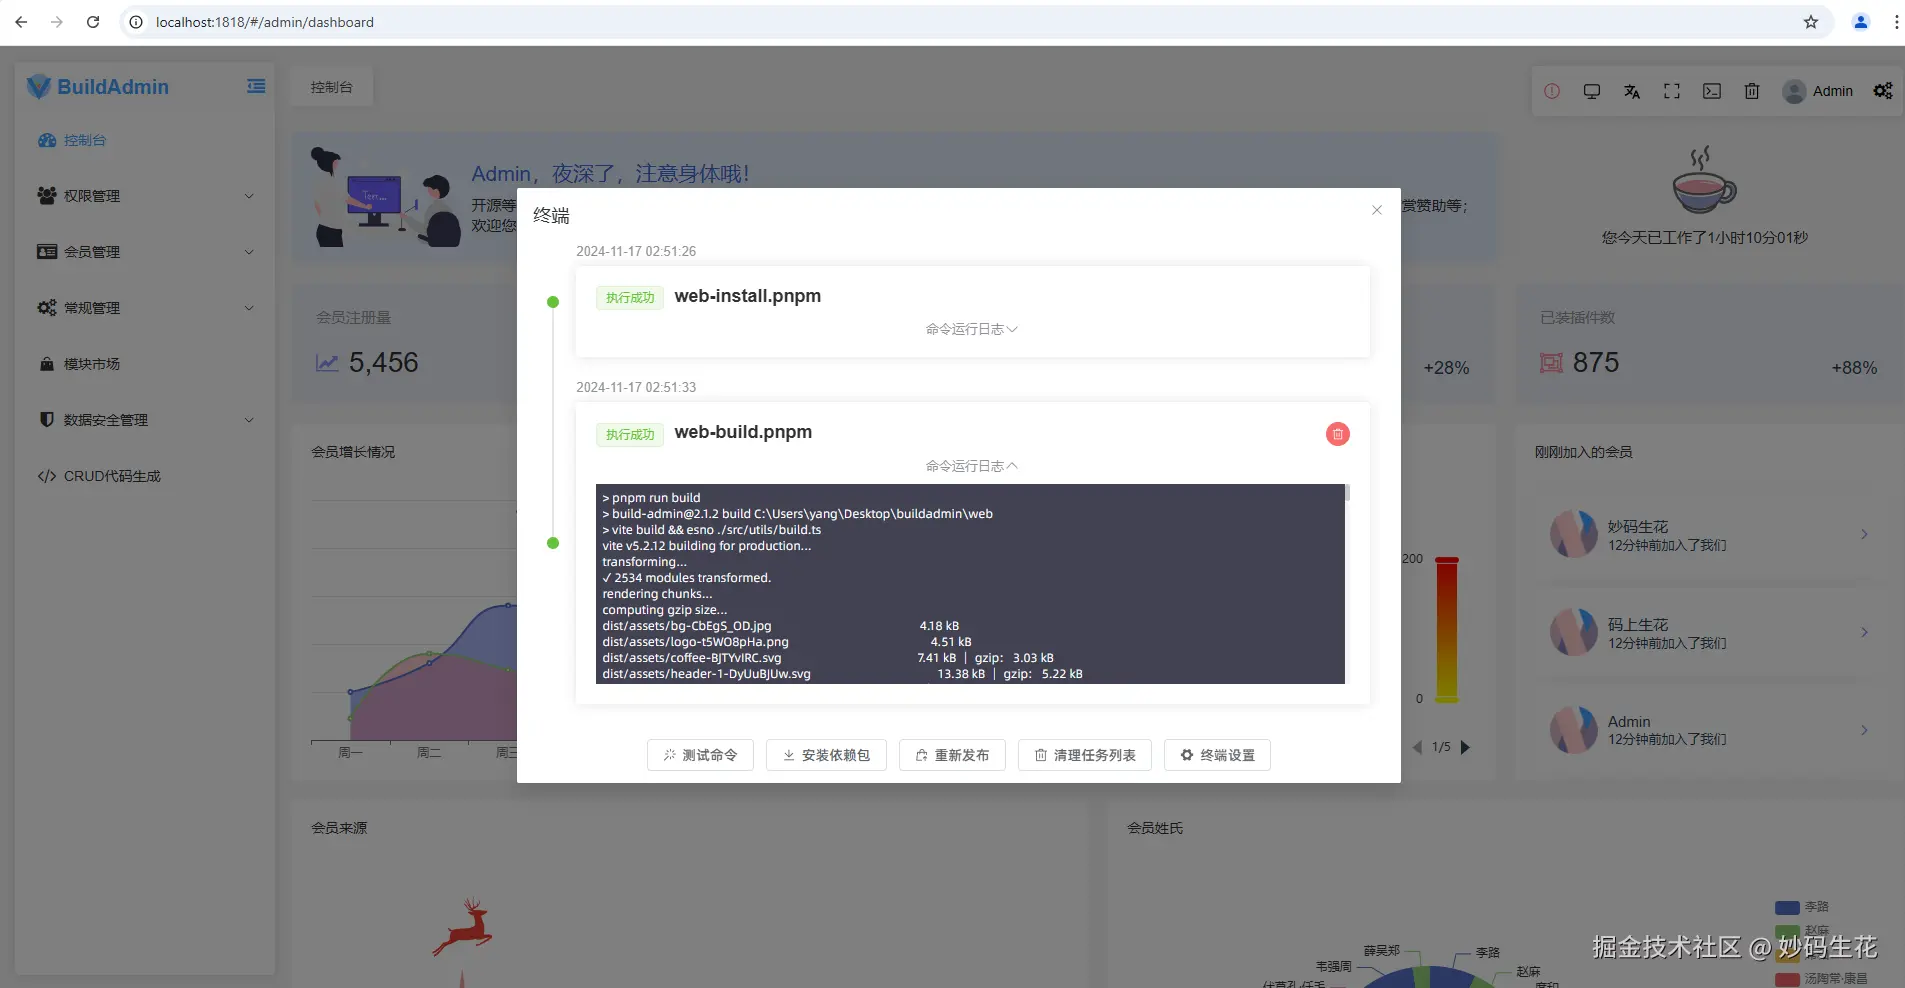
Task: Reload the page with the browser refresh icon
Action: [93, 22]
